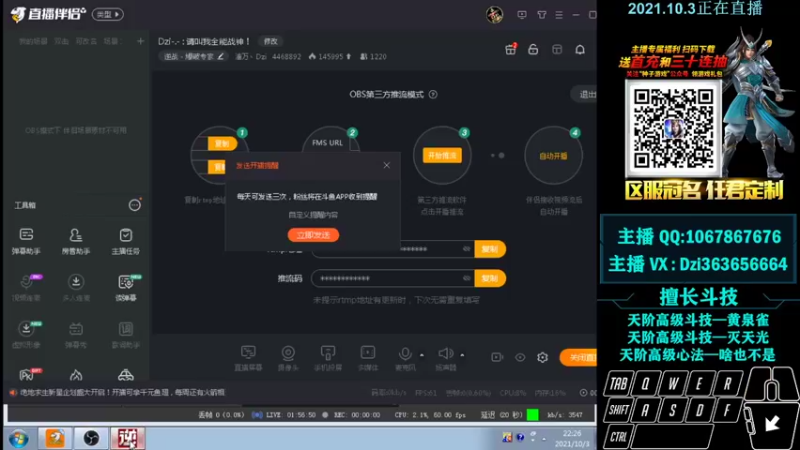800x450 pixels.
Task: Copy the 推流码 with 复制 button
Action: click(490, 278)
